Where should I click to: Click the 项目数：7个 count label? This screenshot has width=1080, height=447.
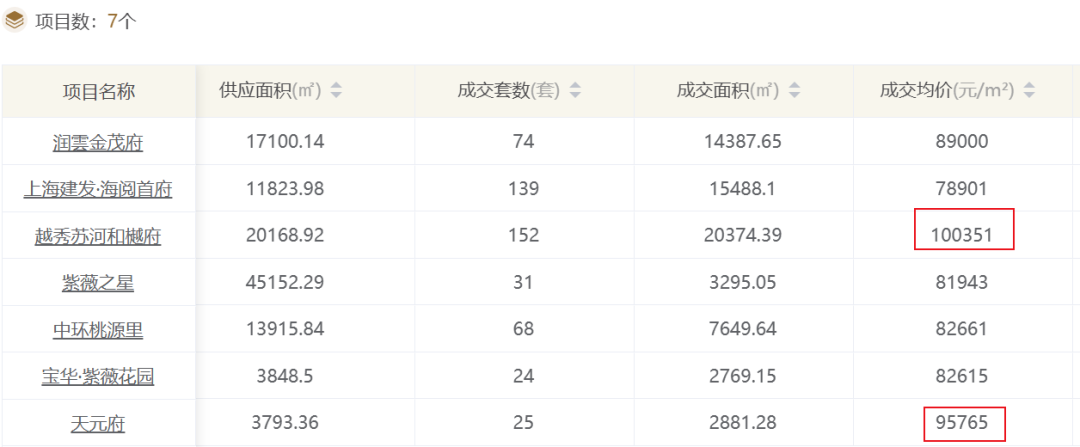85,21
